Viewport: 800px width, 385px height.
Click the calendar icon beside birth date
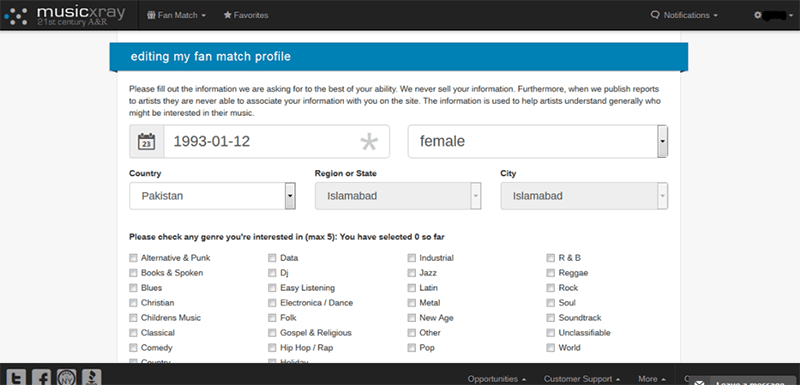click(146, 141)
